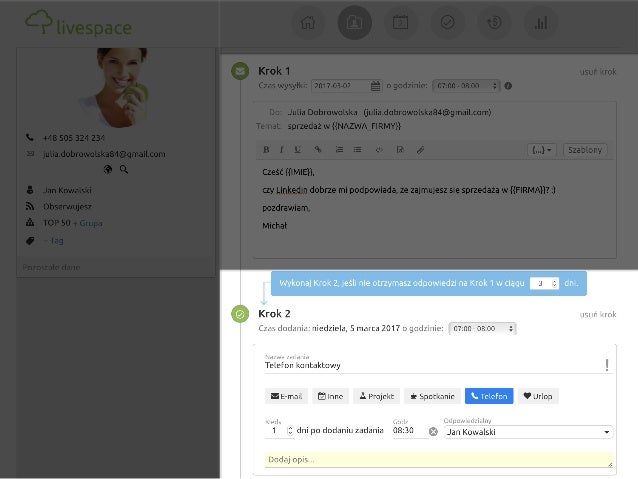Insert bulleted list in email editor
Screen dimensions: 638x479
coord(358,150)
